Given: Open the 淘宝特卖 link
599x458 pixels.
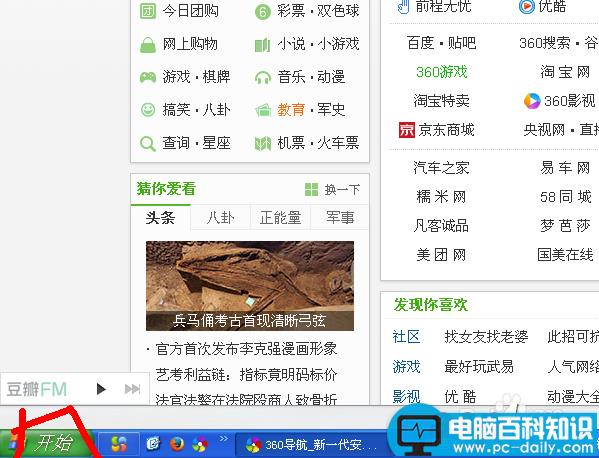Looking at the screenshot, I should pyautogui.click(x=441, y=101).
